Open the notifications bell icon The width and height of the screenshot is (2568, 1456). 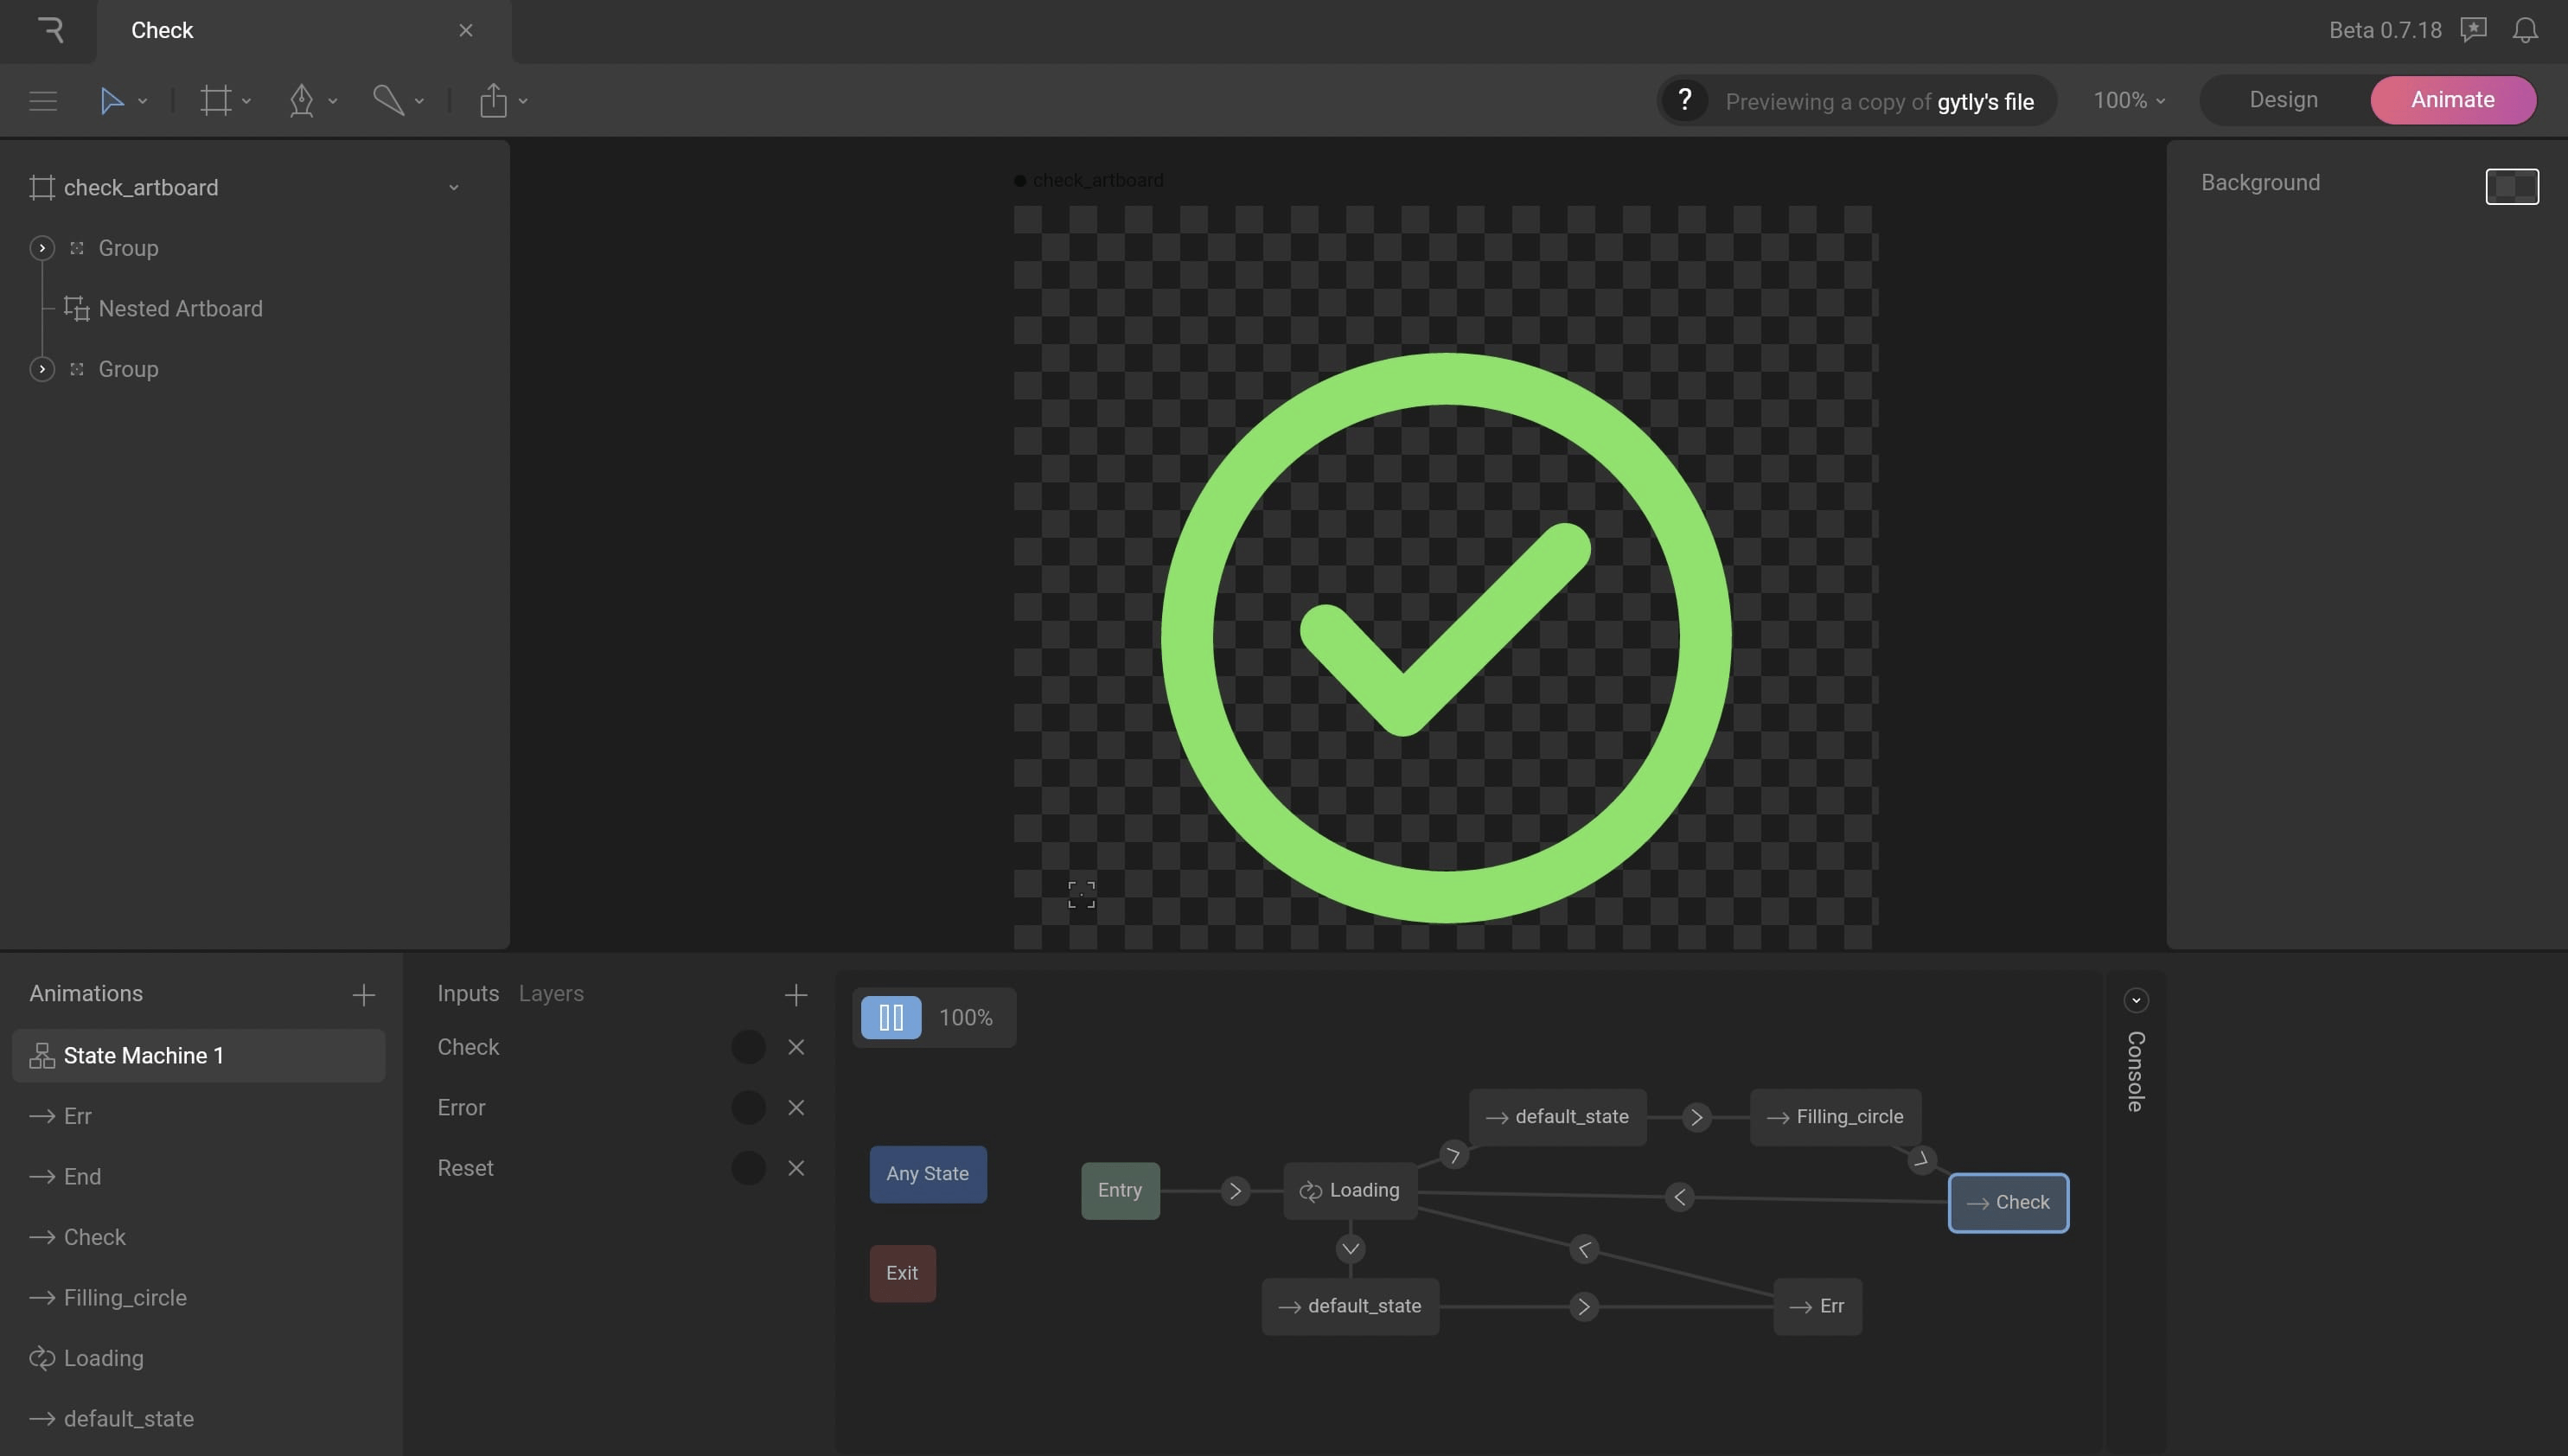tap(2525, 30)
